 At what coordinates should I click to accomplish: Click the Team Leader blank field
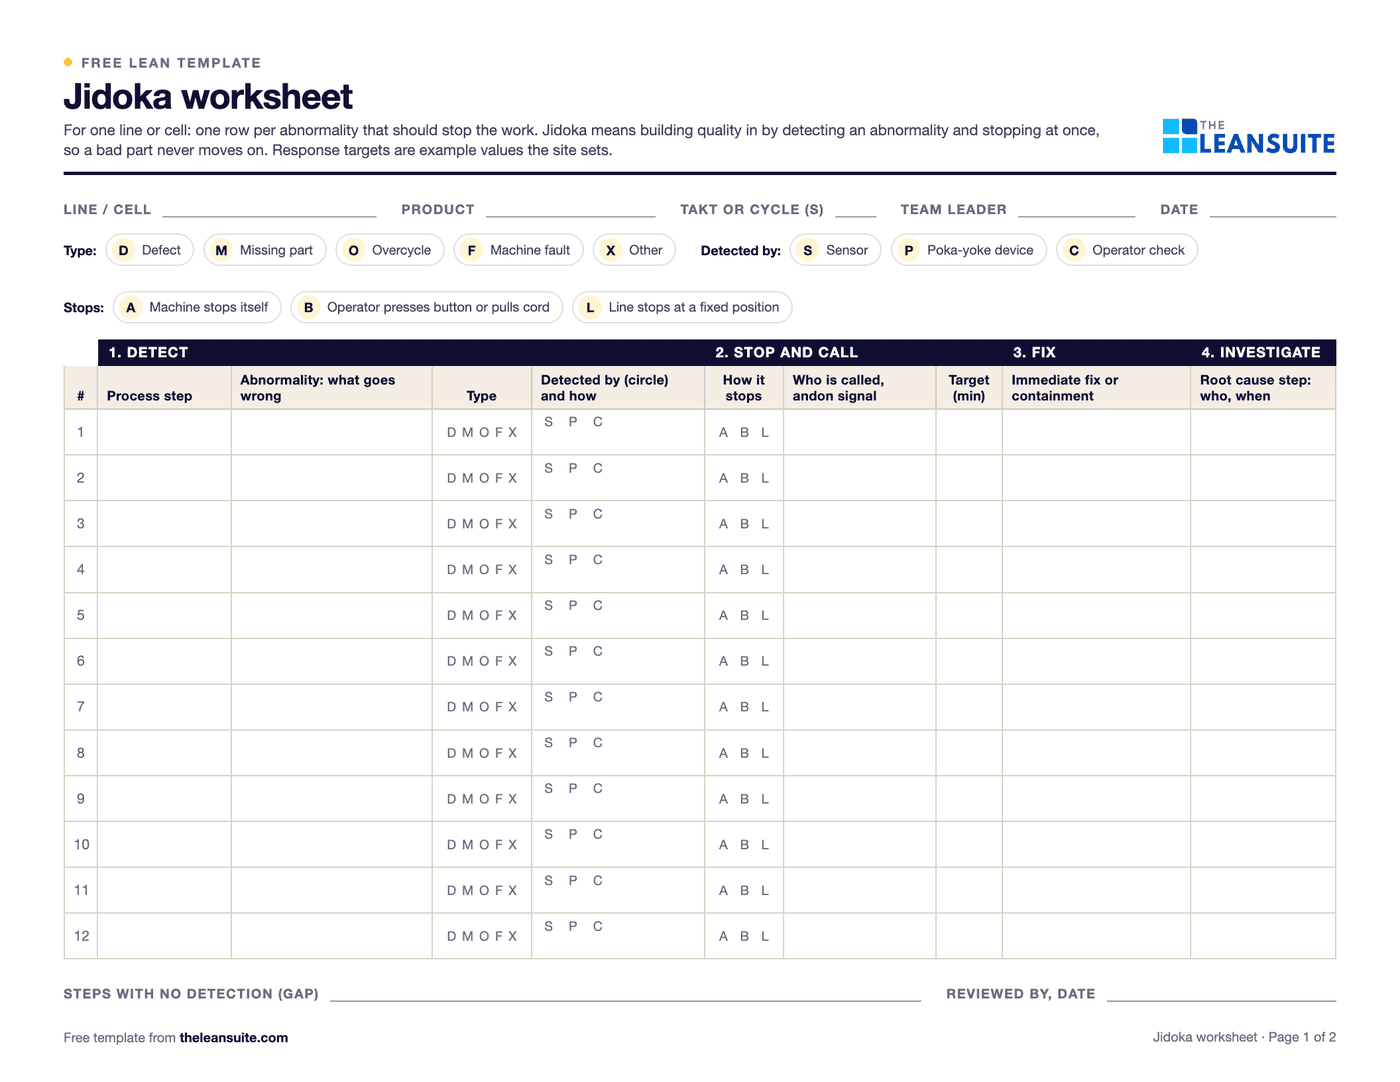pos(1076,209)
